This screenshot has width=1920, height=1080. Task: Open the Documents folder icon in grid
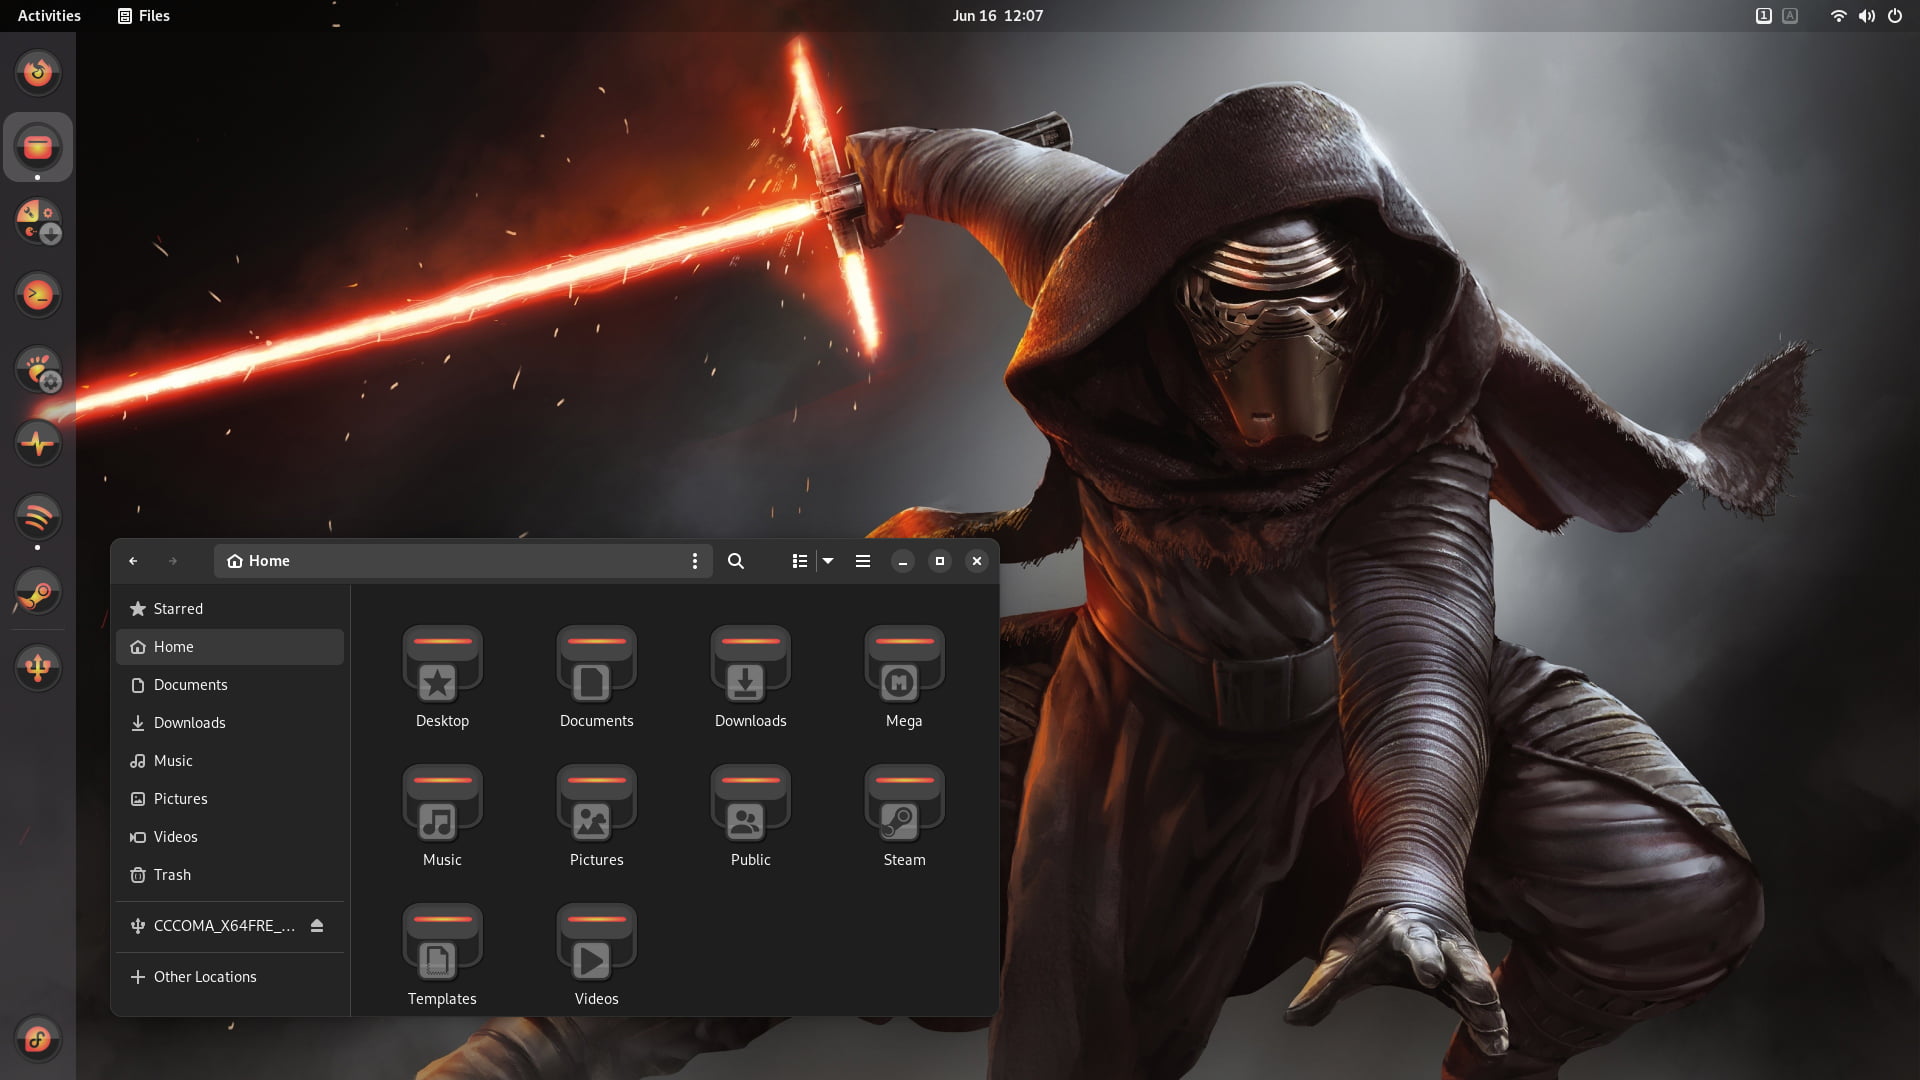[x=596, y=665]
